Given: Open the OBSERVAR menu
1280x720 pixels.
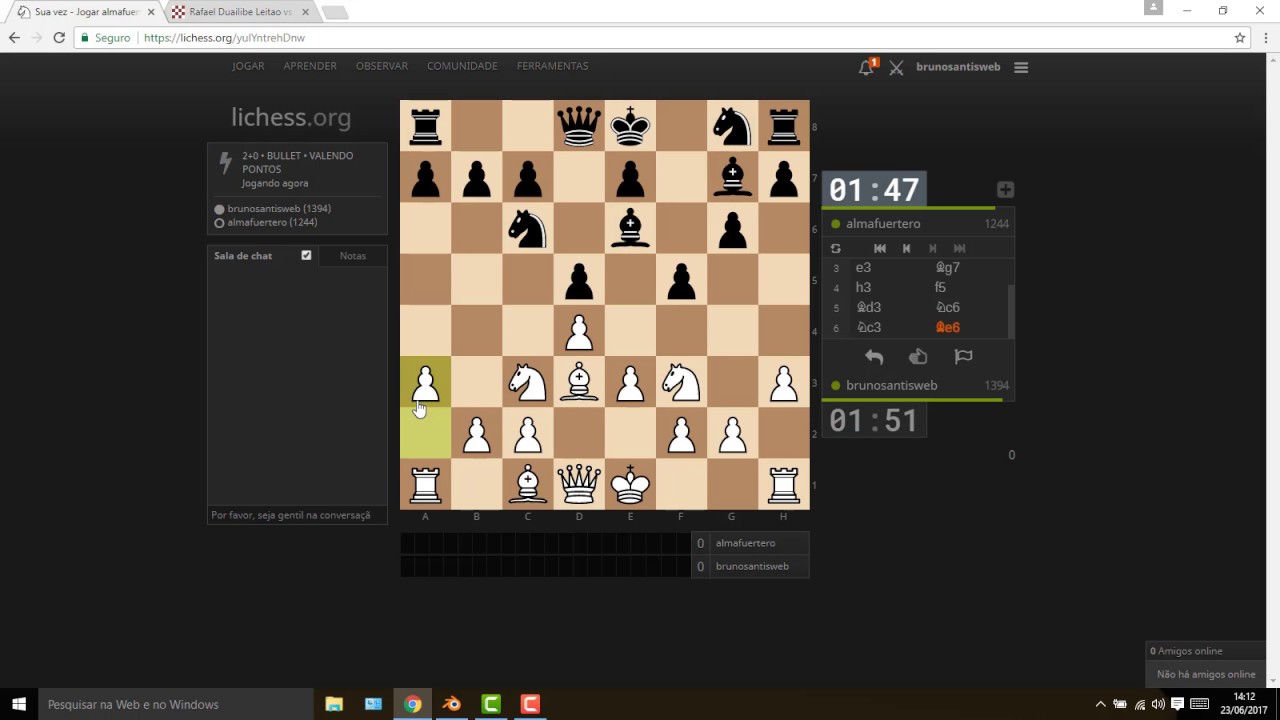Looking at the screenshot, I should (382, 66).
